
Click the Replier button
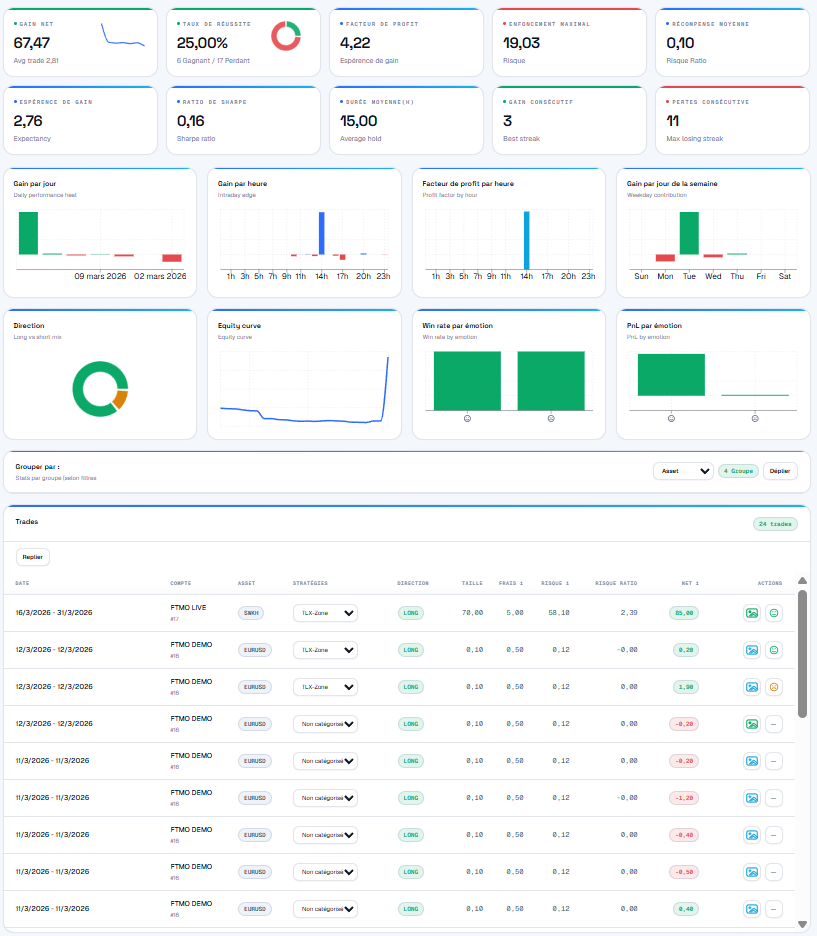click(x=33, y=557)
